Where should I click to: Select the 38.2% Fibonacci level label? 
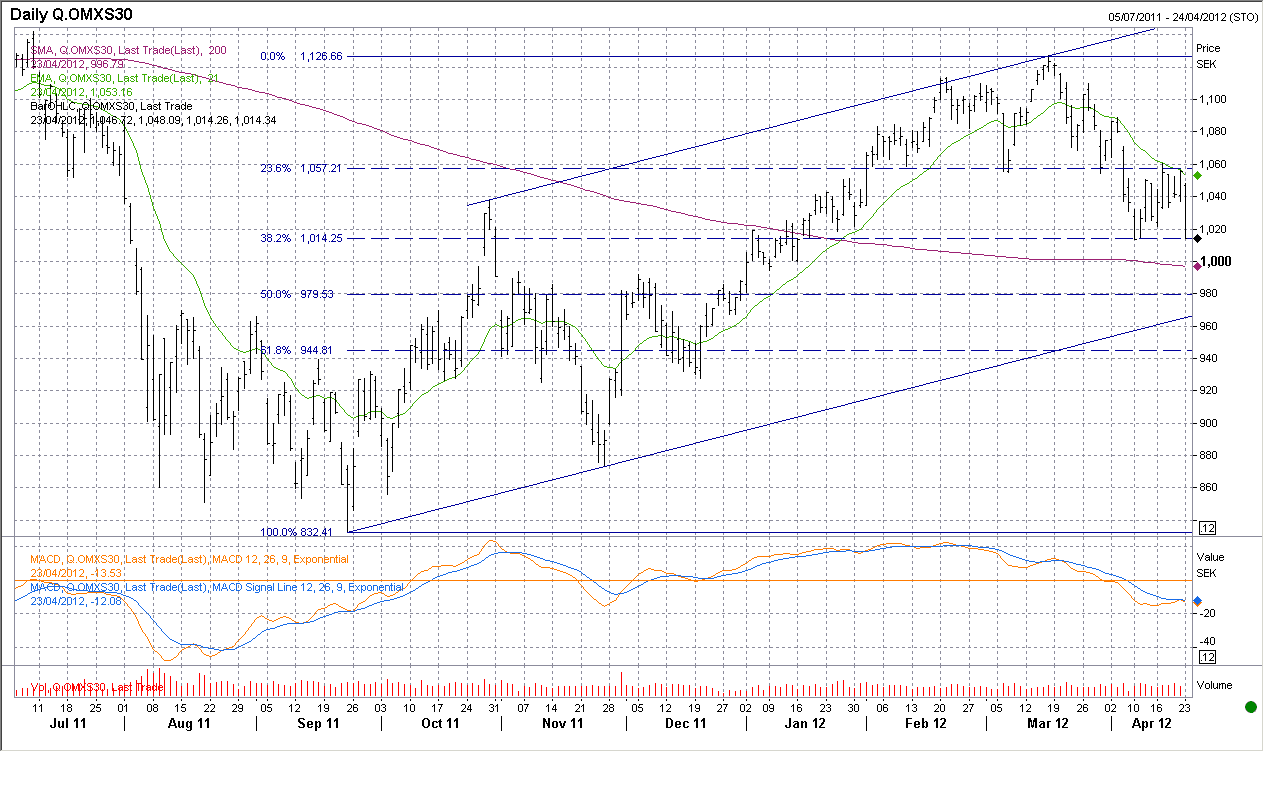(275, 239)
